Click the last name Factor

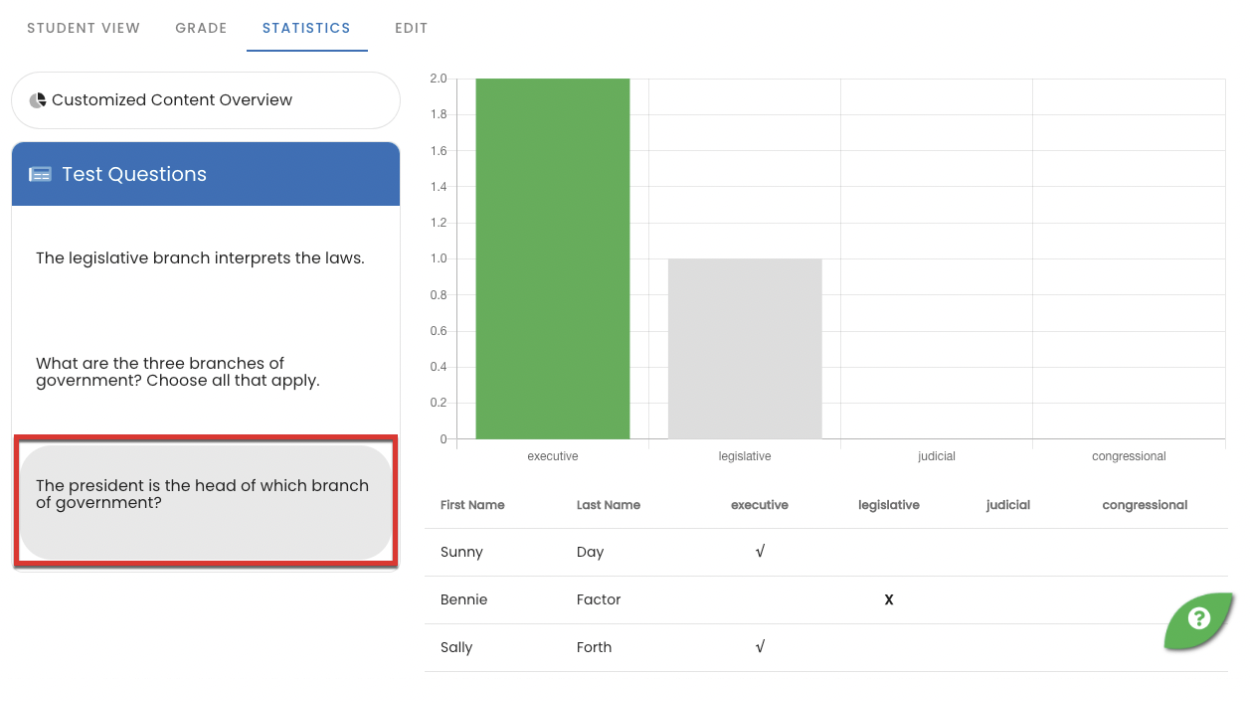tap(598, 600)
